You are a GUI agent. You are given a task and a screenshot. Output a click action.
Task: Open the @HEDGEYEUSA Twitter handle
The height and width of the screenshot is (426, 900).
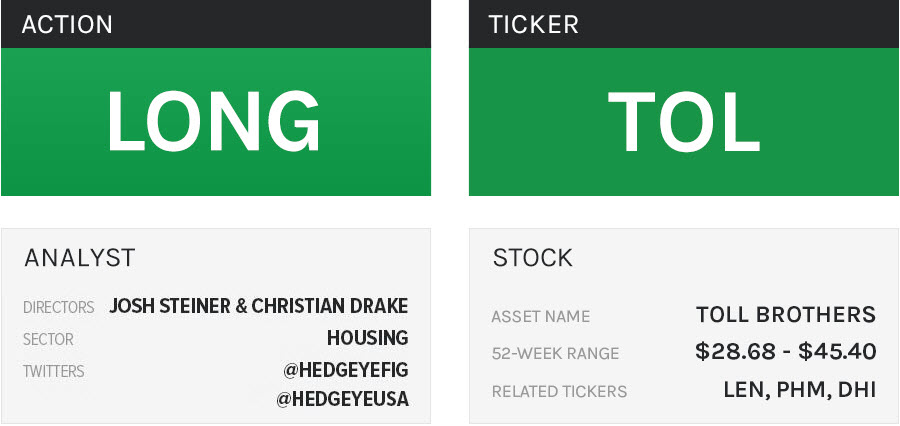click(x=345, y=400)
